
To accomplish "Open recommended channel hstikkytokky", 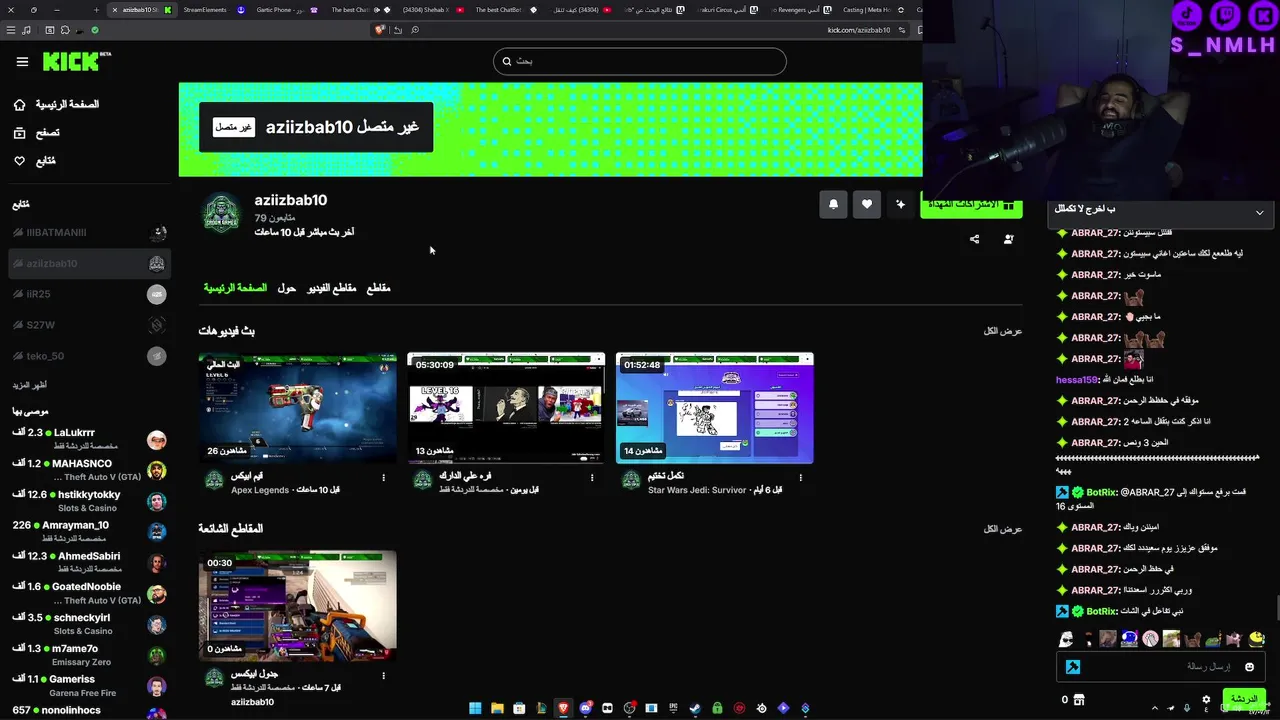I will pyautogui.click(x=90, y=501).
